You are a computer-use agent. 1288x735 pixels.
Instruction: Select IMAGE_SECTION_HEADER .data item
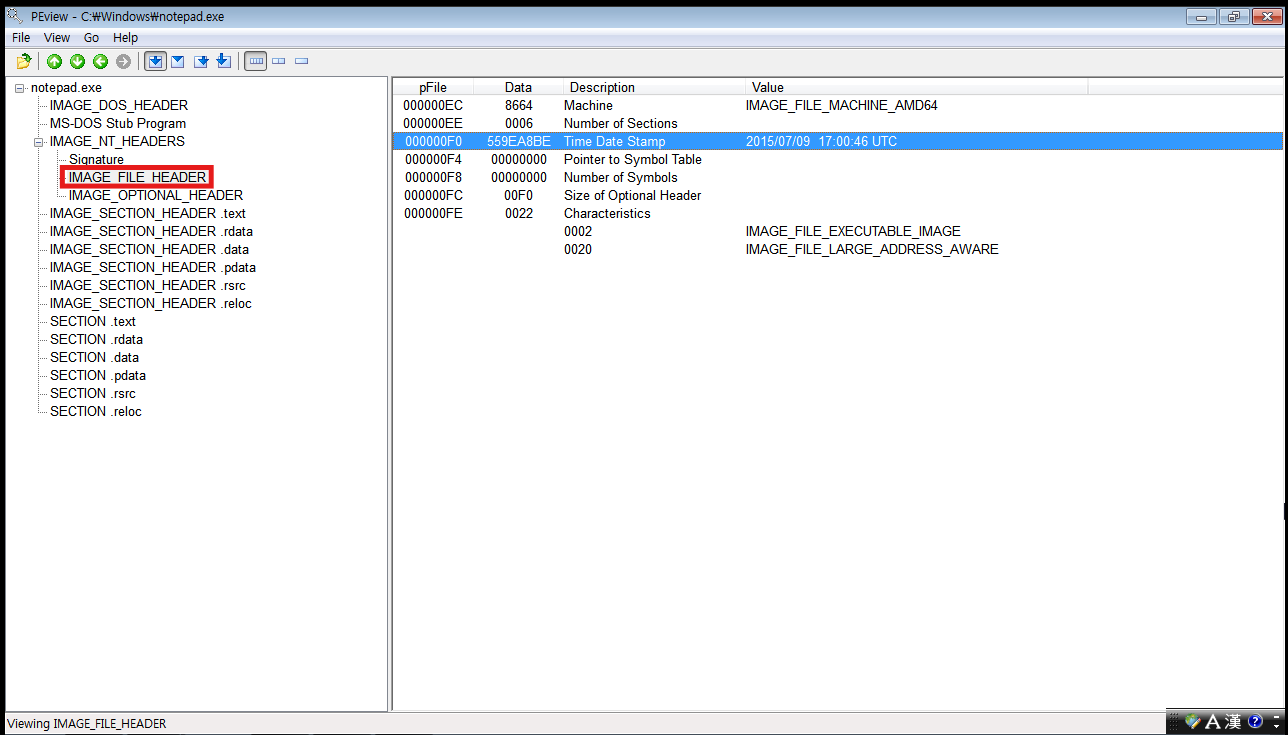click(x=150, y=249)
